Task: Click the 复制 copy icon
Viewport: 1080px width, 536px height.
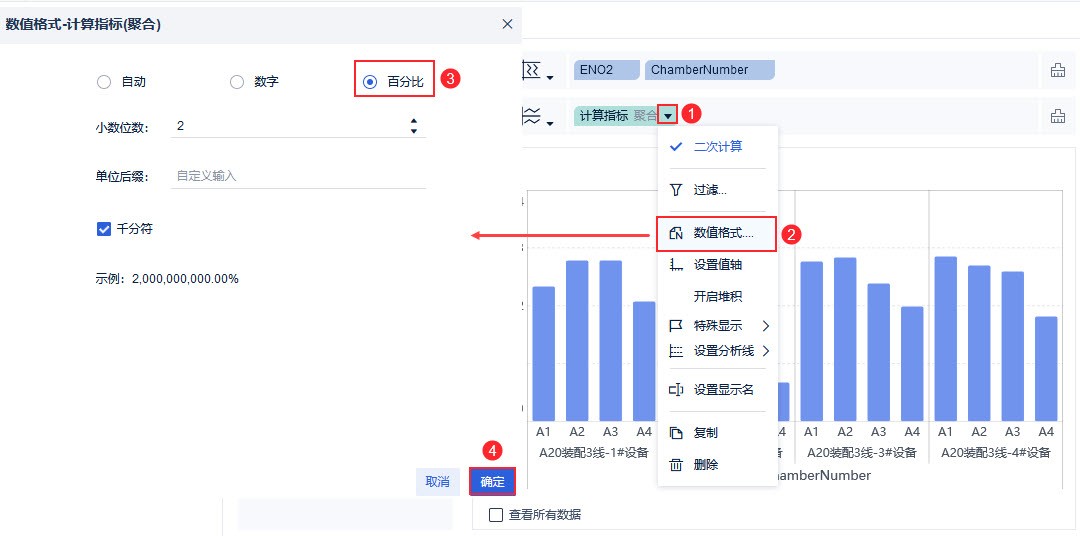Action: (x=676, y=433)
